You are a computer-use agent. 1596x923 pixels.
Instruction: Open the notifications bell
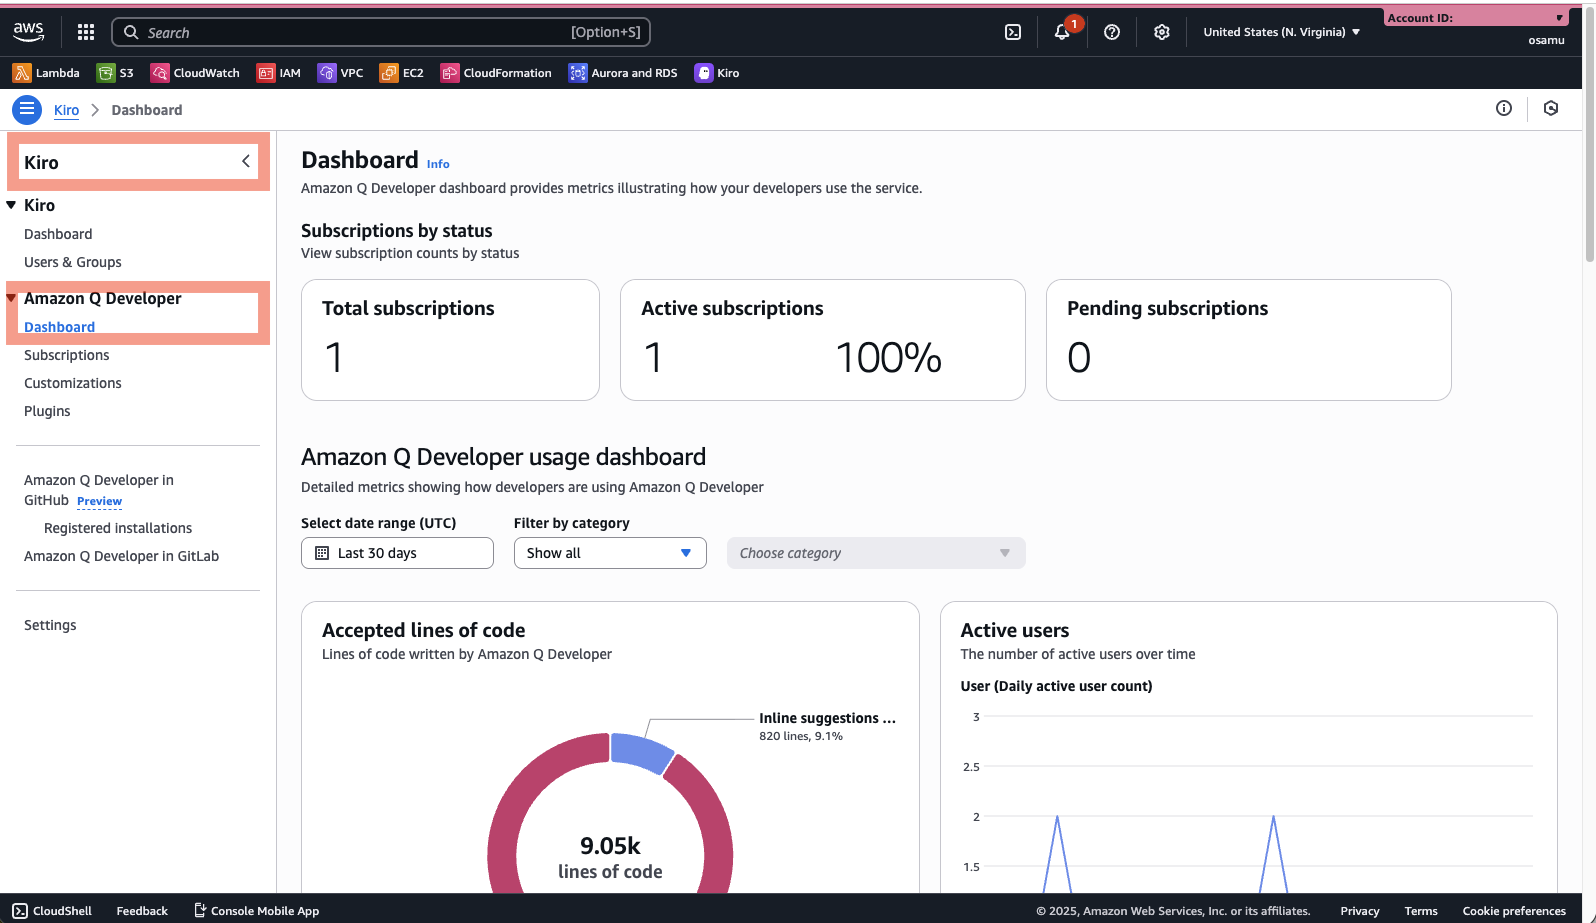(1062, 32)
